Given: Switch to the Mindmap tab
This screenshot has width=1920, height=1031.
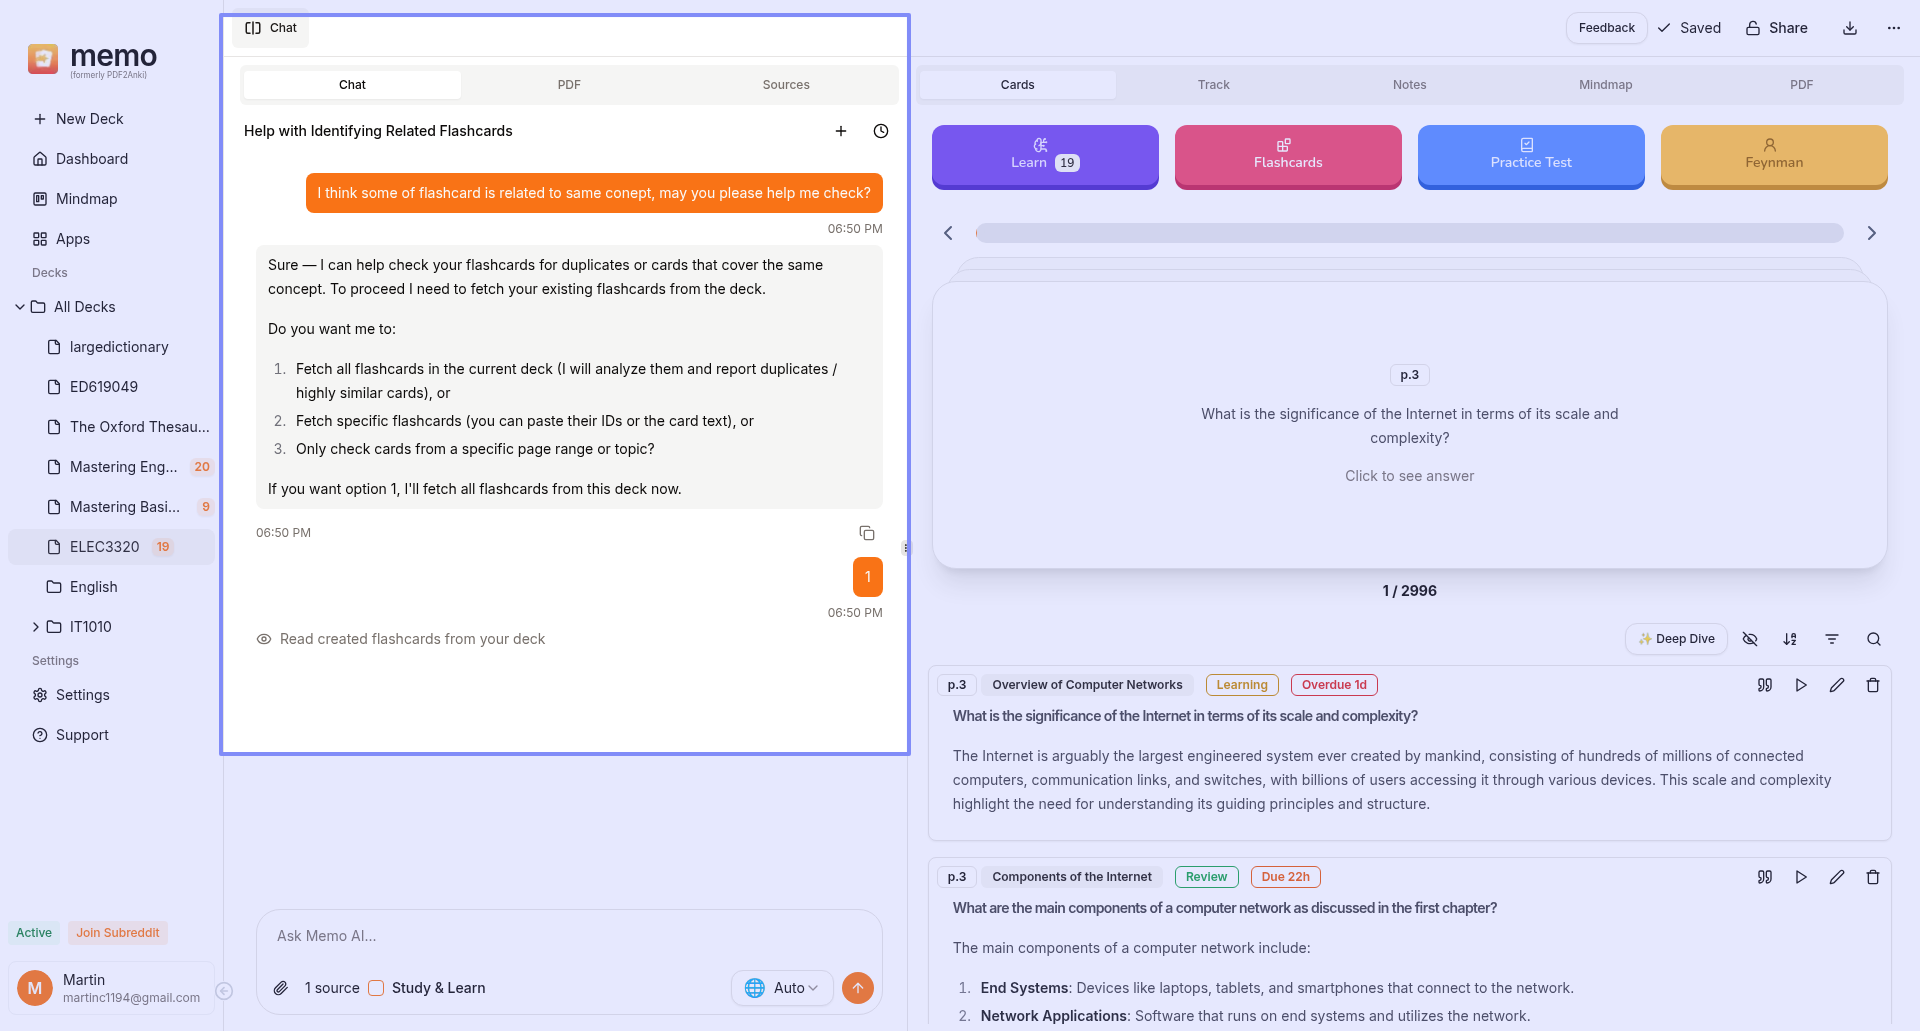Looking at the screenshot, I should tap(1605, 85).
